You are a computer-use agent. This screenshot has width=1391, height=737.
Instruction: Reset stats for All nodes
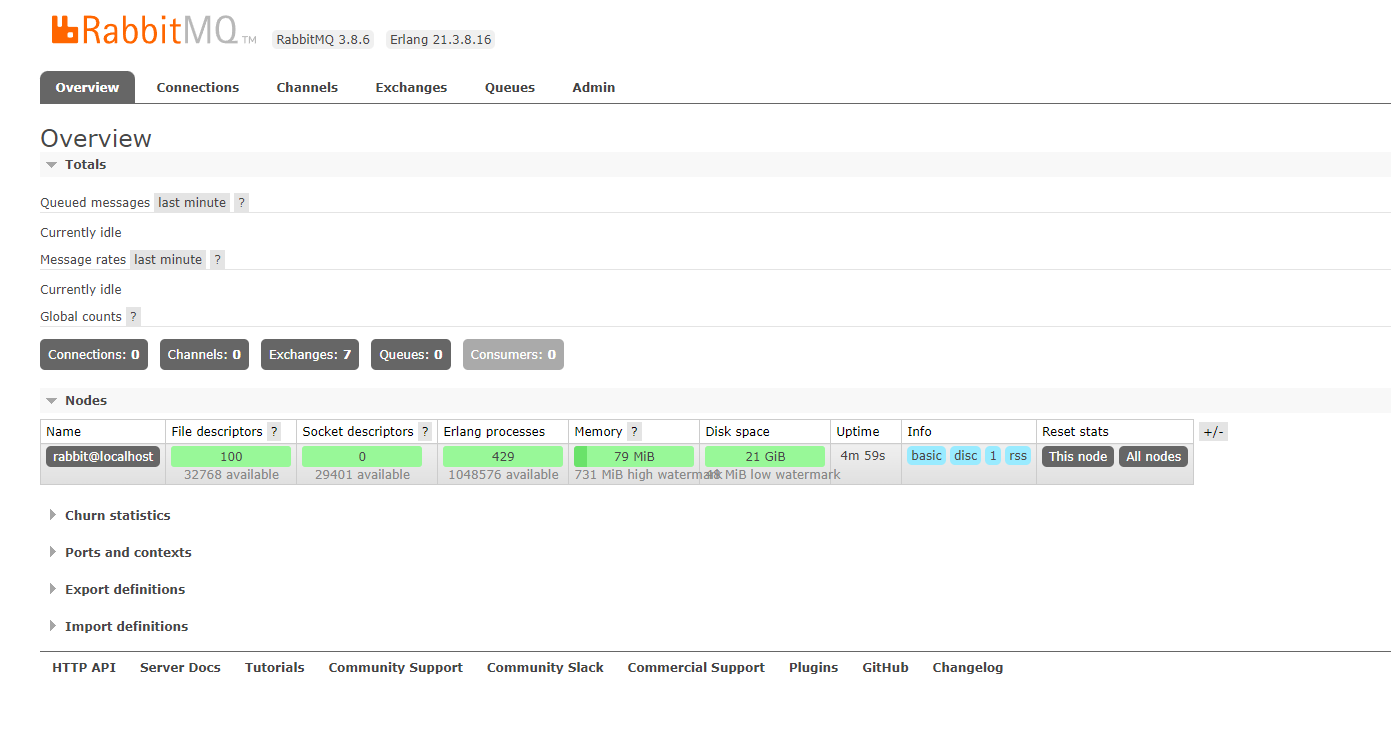[x=1153, y=456]
